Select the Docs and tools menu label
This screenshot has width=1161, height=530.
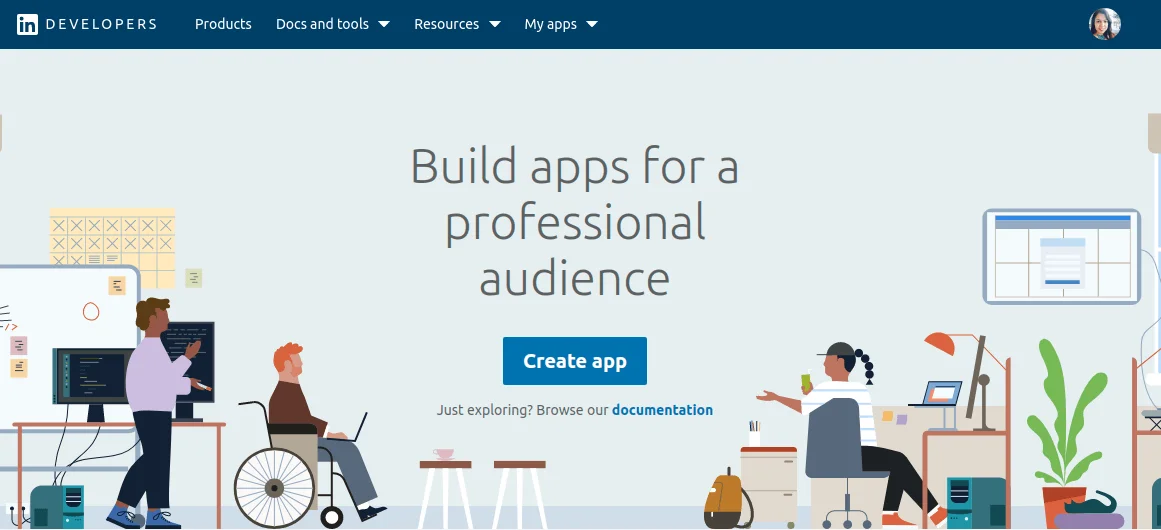322,24
